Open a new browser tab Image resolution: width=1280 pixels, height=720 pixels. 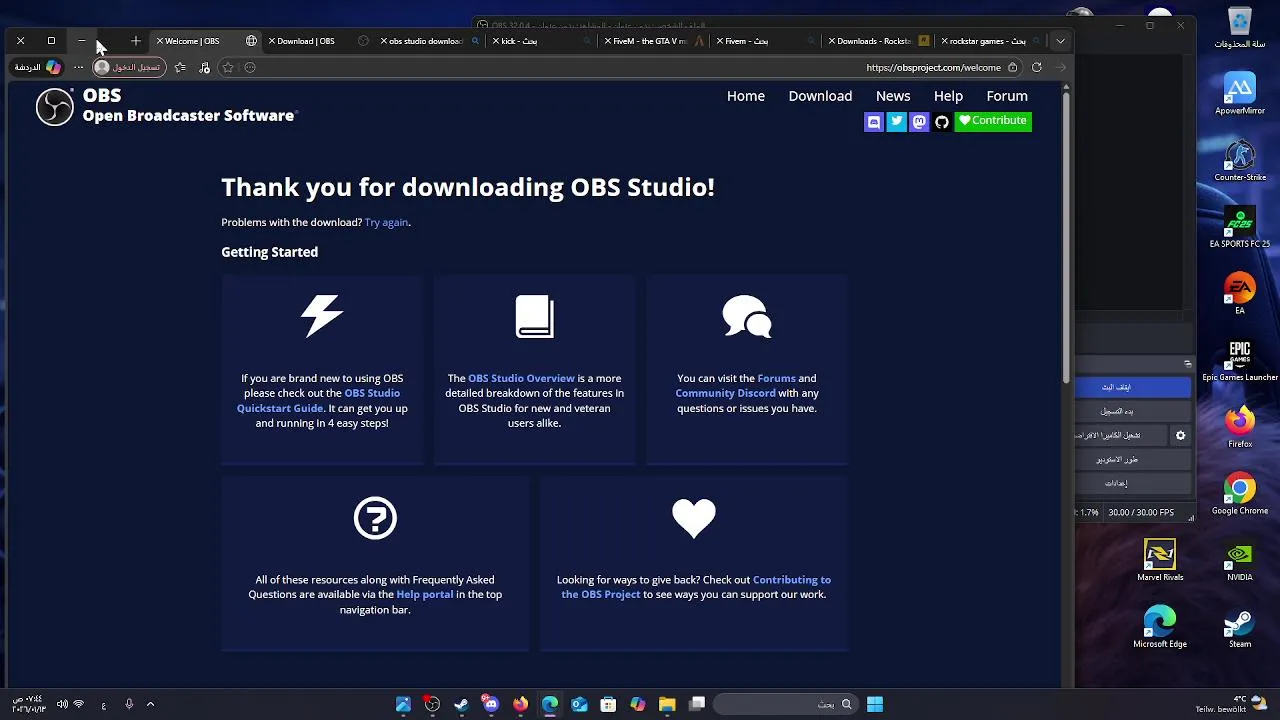pos(136,41)
